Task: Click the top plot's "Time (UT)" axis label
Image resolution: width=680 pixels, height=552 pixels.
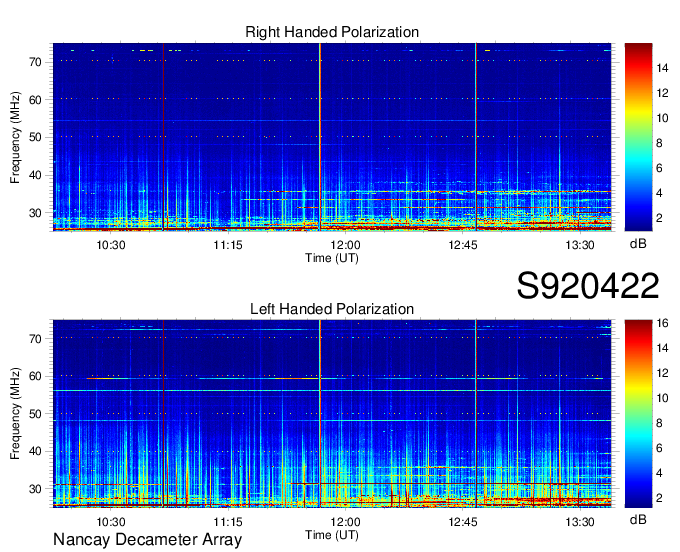Action: (x=332, y=258)
